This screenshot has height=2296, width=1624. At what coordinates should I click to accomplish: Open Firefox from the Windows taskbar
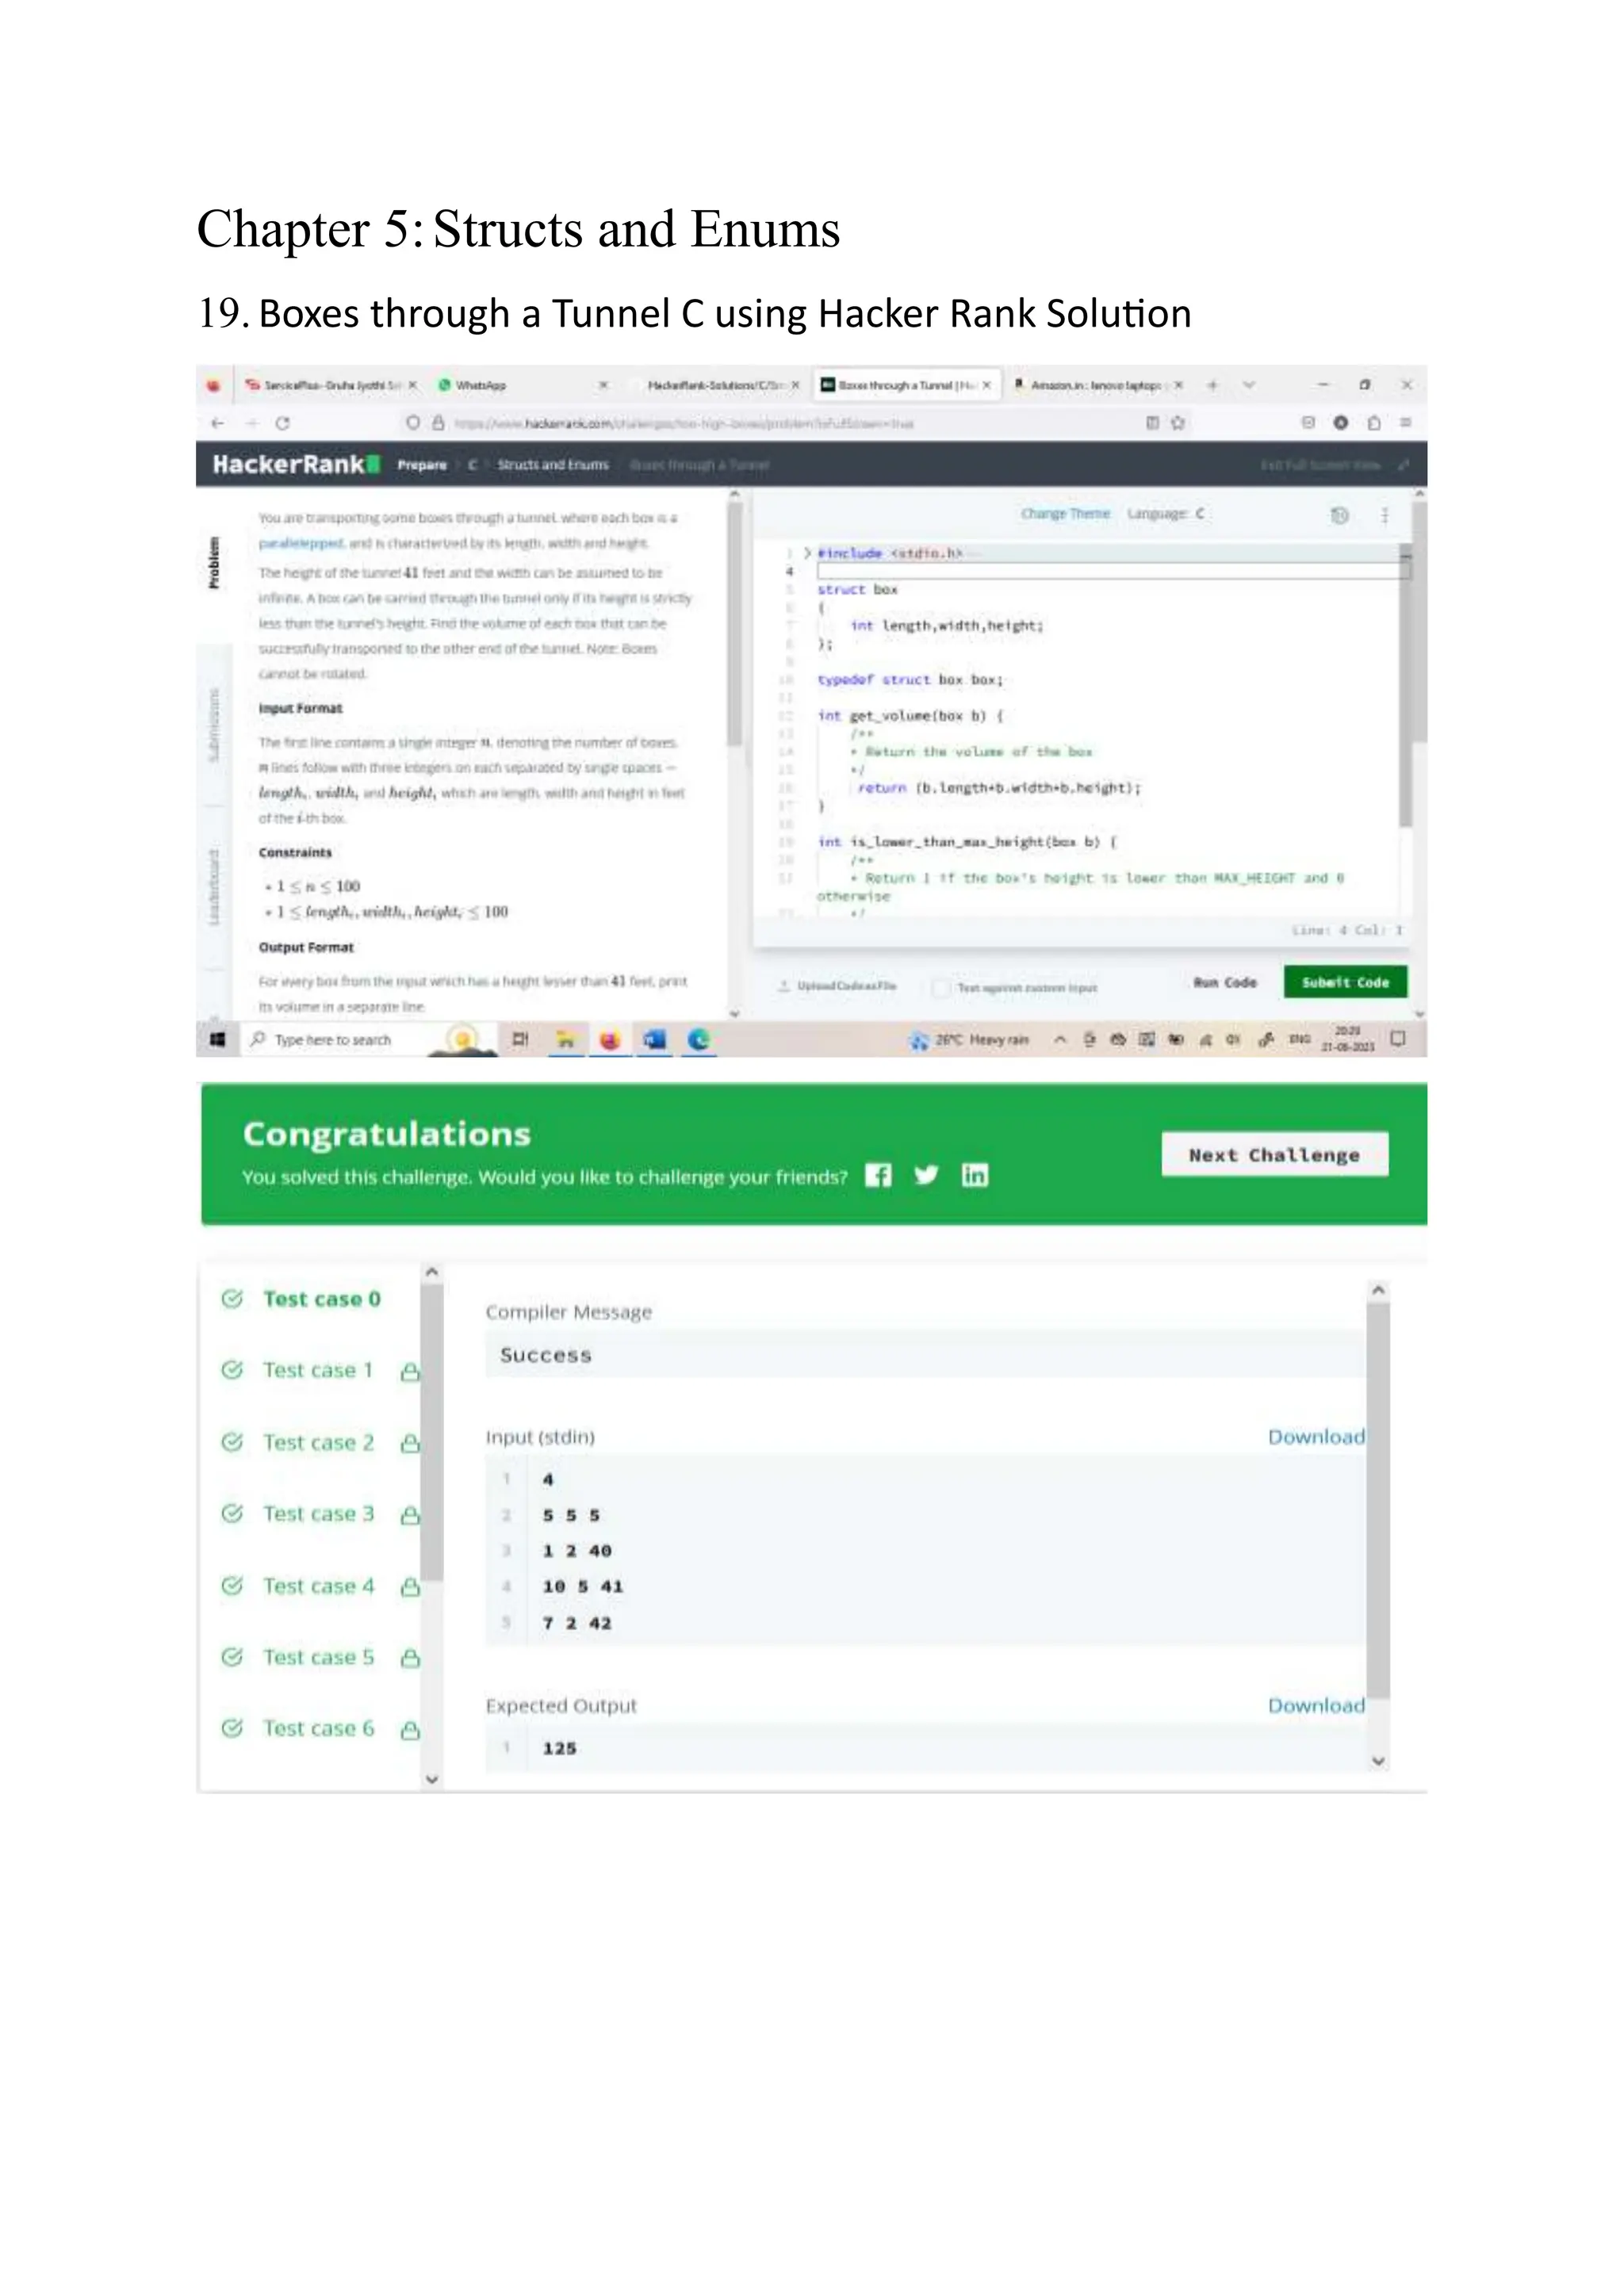609,1040
